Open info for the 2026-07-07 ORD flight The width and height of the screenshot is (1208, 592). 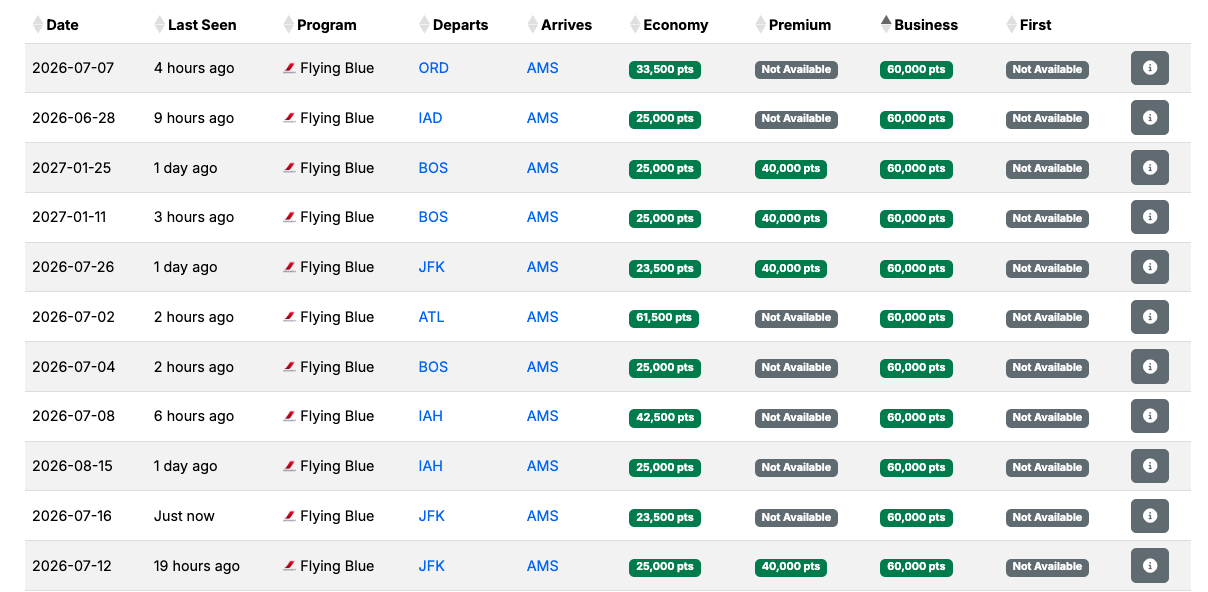tap(1149, 68)
